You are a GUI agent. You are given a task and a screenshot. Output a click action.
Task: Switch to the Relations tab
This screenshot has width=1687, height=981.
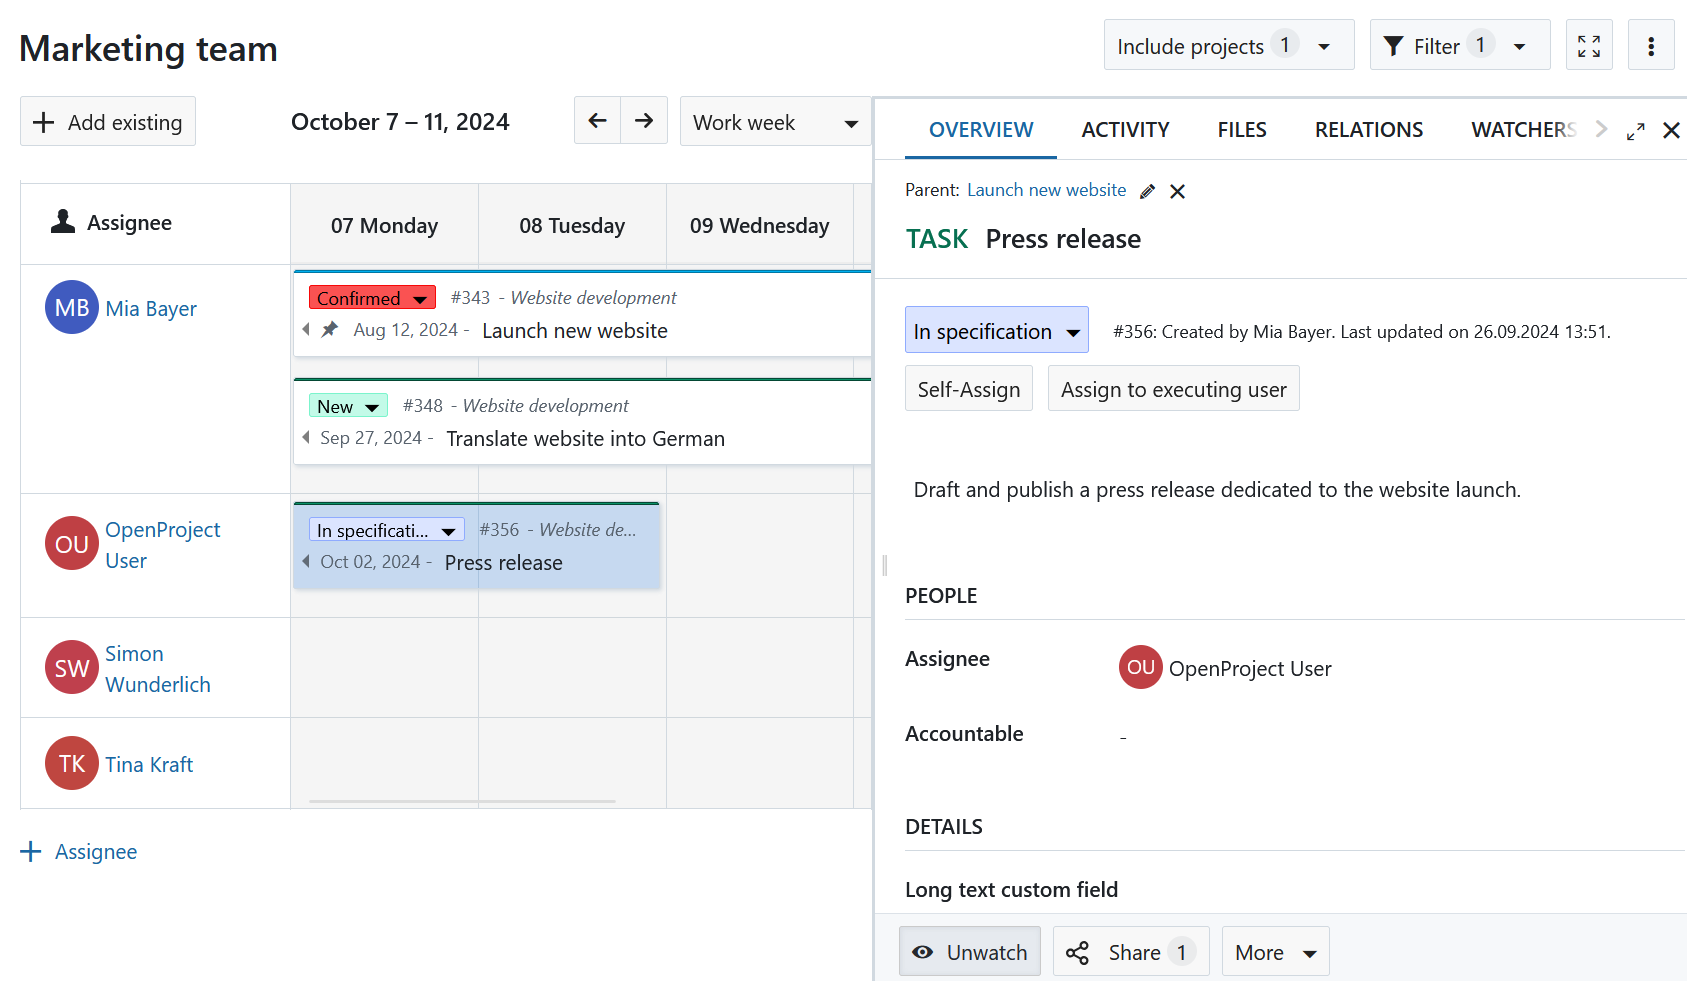1368,129
